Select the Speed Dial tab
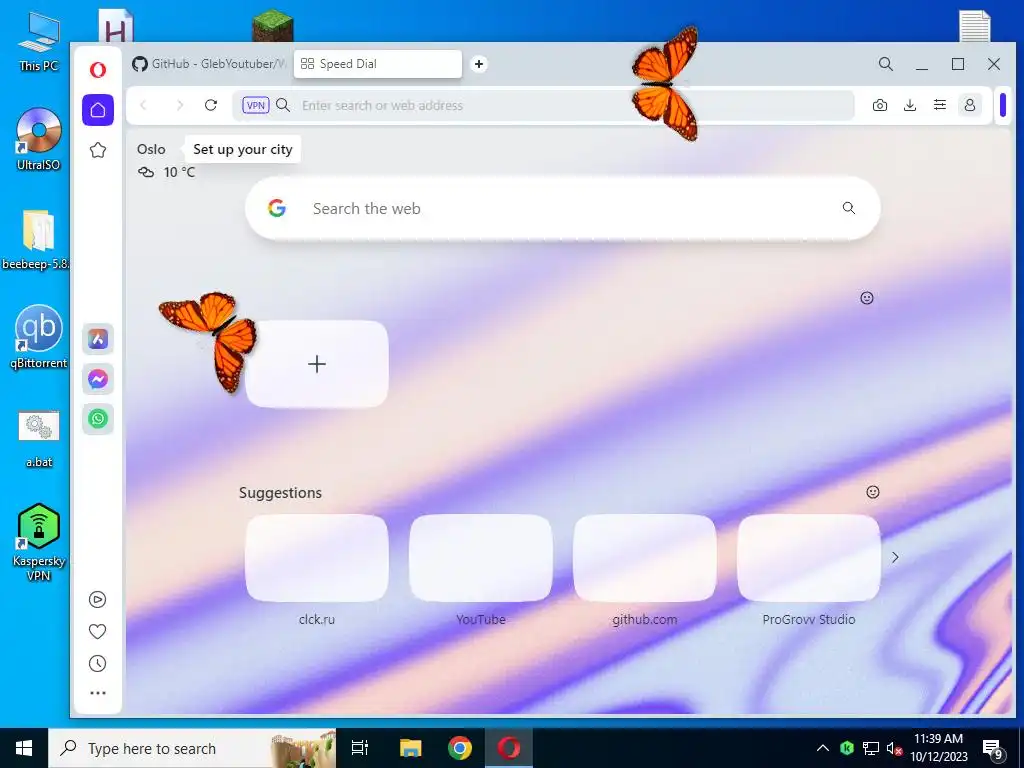 coord(377,64)
